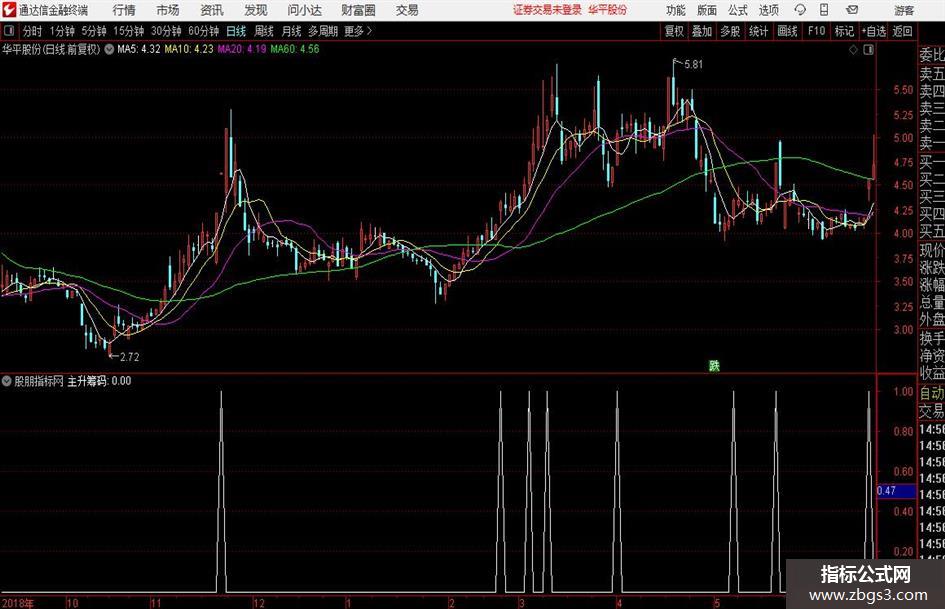Open the 交易 menu
The height and width of the screenshot is (609, 945).
[x=407, y=10]
